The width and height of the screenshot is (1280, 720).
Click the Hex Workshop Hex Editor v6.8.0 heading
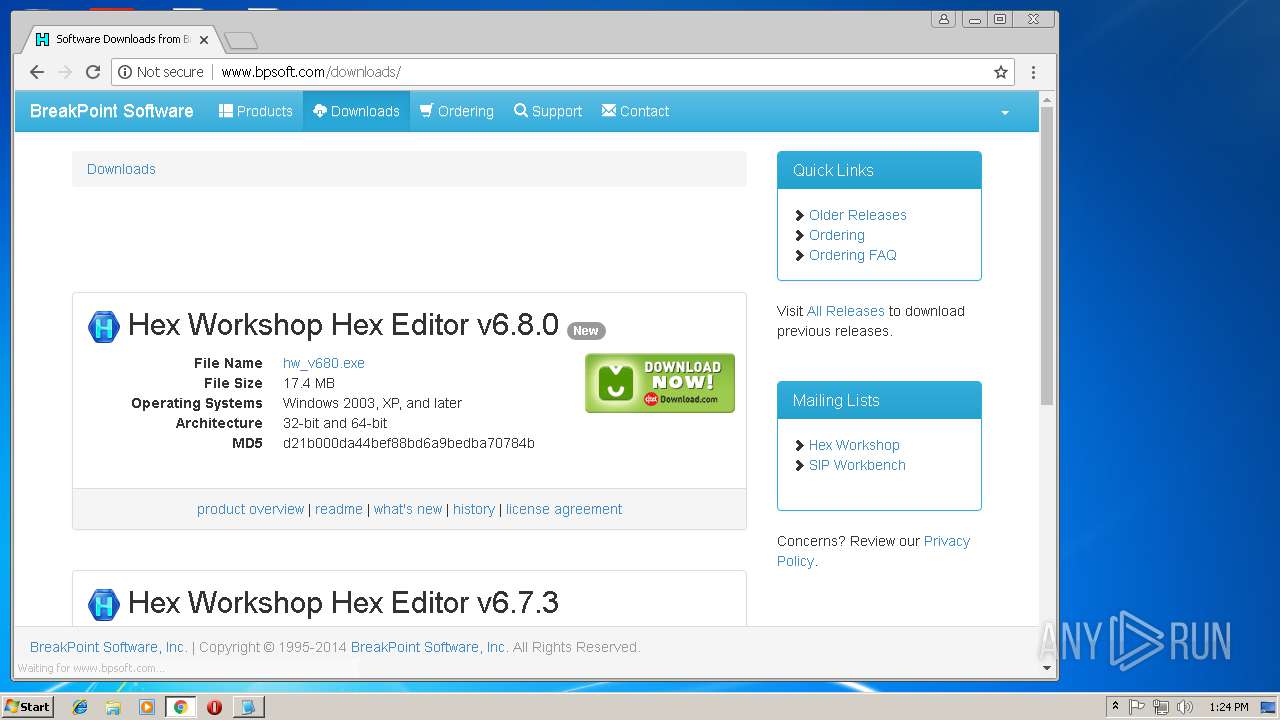click(343, 325)
